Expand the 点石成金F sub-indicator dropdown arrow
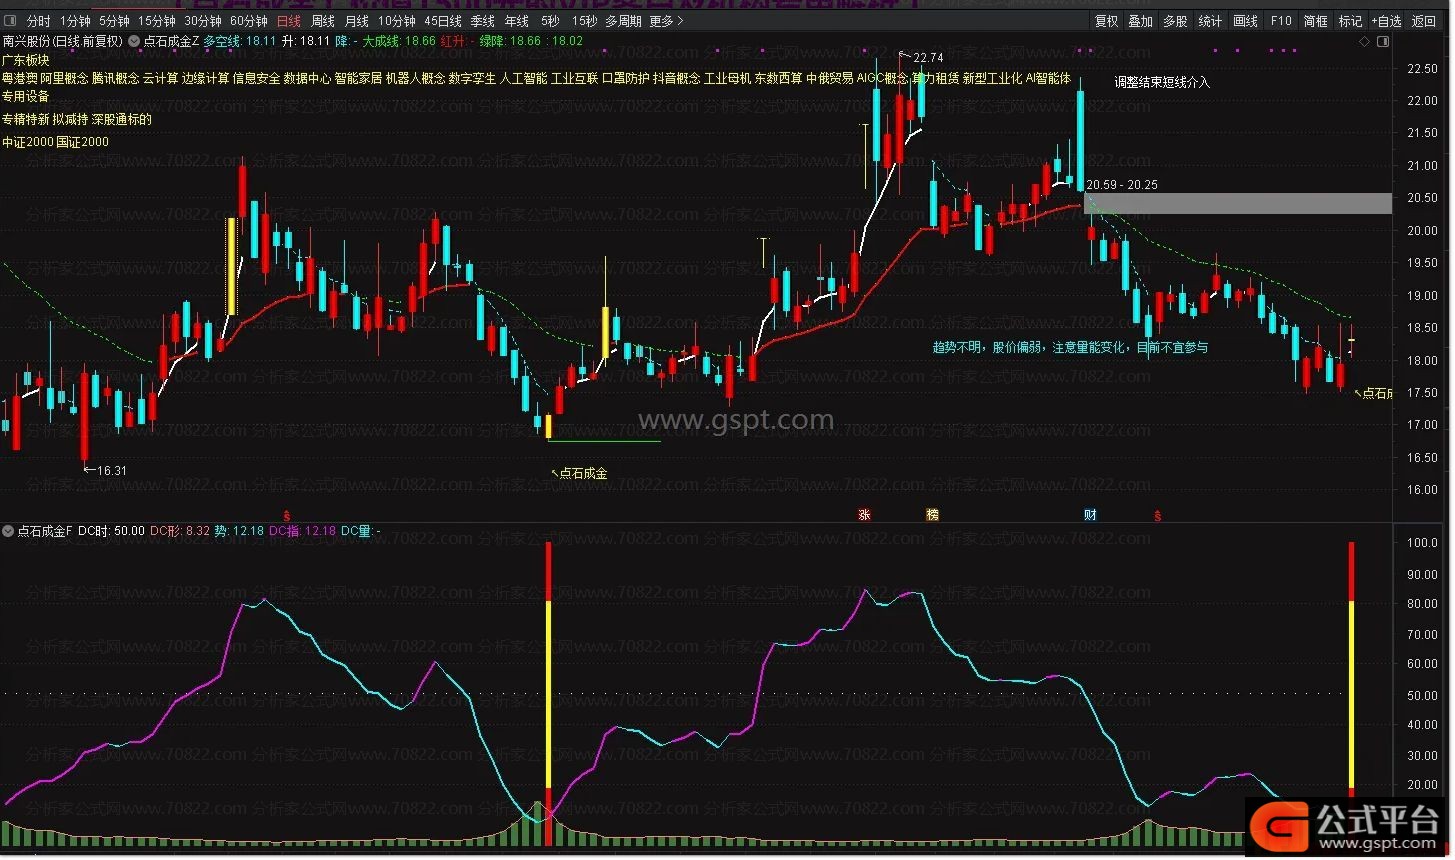1455x860 pixels. click(x=9, y=531)
